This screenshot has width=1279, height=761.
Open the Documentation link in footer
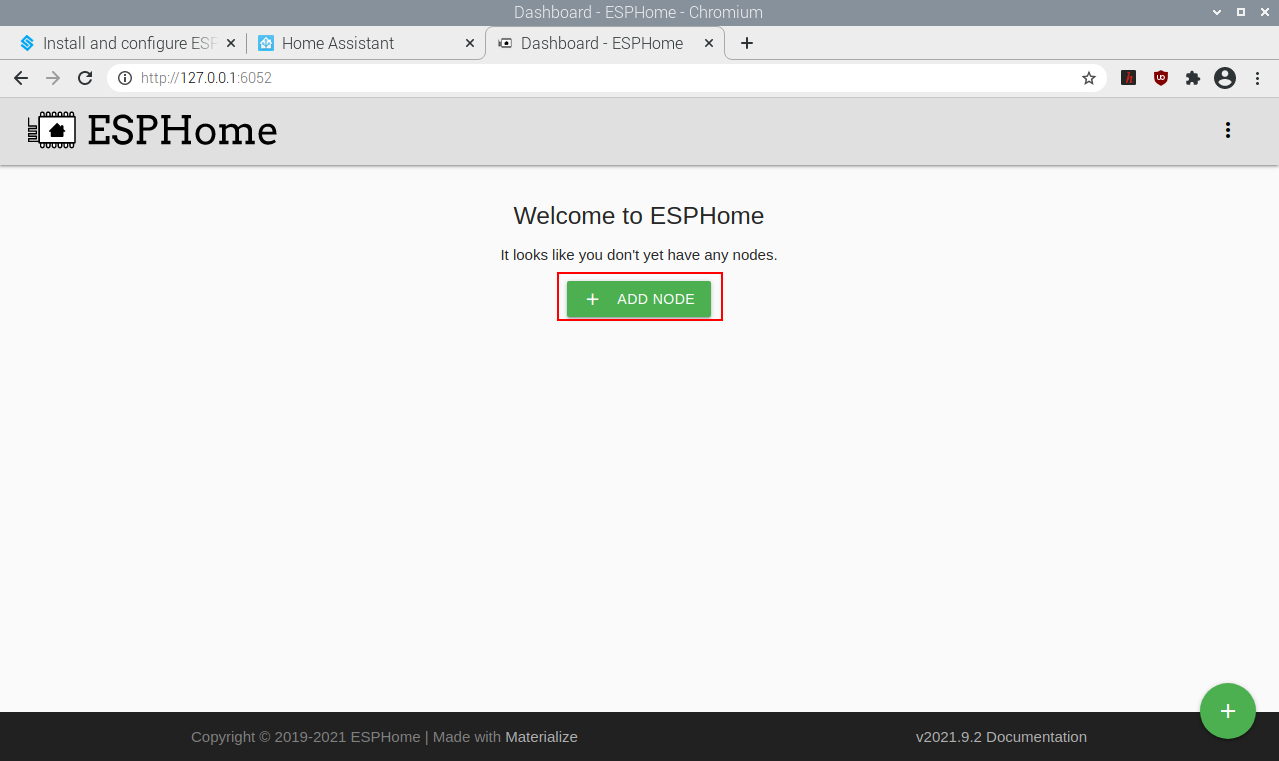point(1036,737)
